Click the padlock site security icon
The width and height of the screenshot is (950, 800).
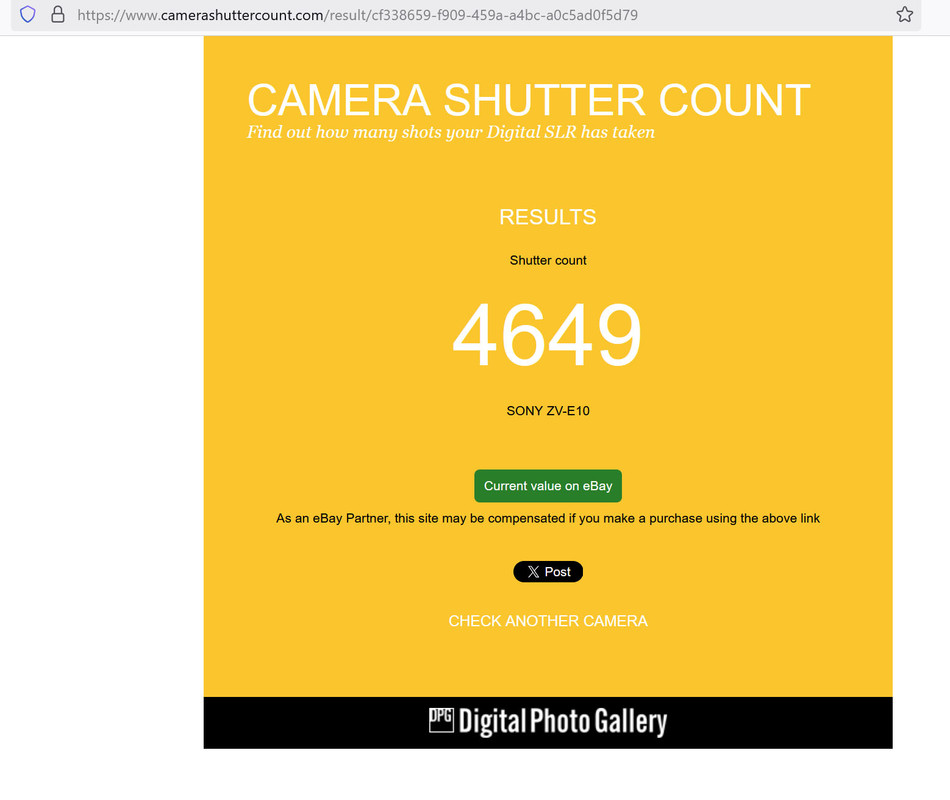[58, 15]
